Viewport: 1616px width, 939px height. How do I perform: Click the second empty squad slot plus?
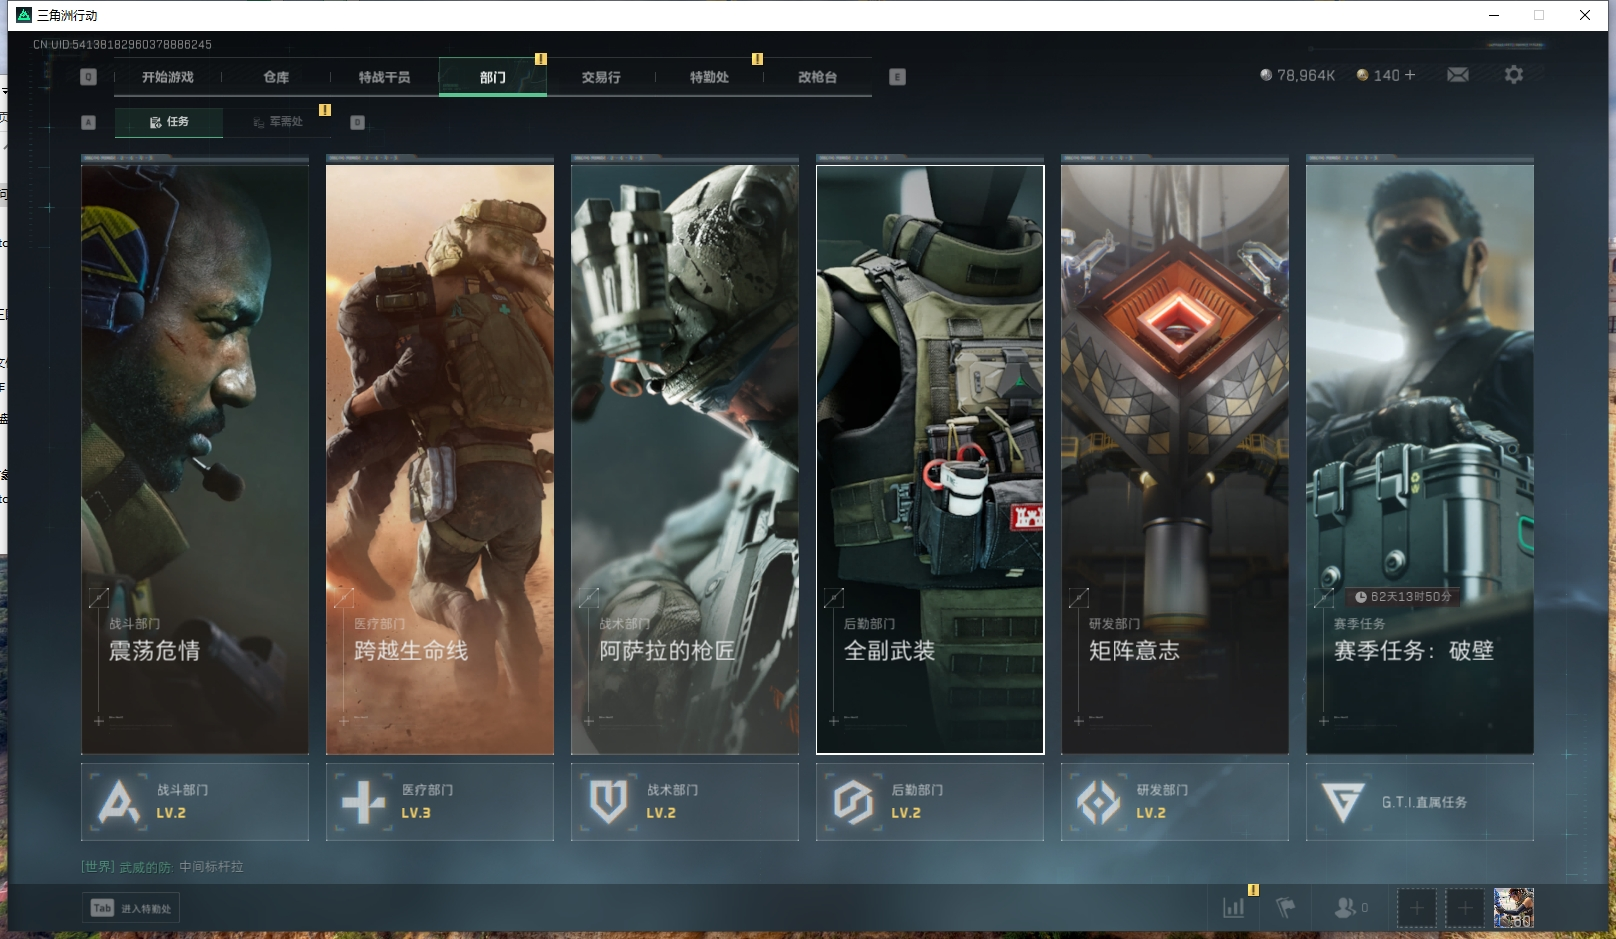(x=1465, y=908)
